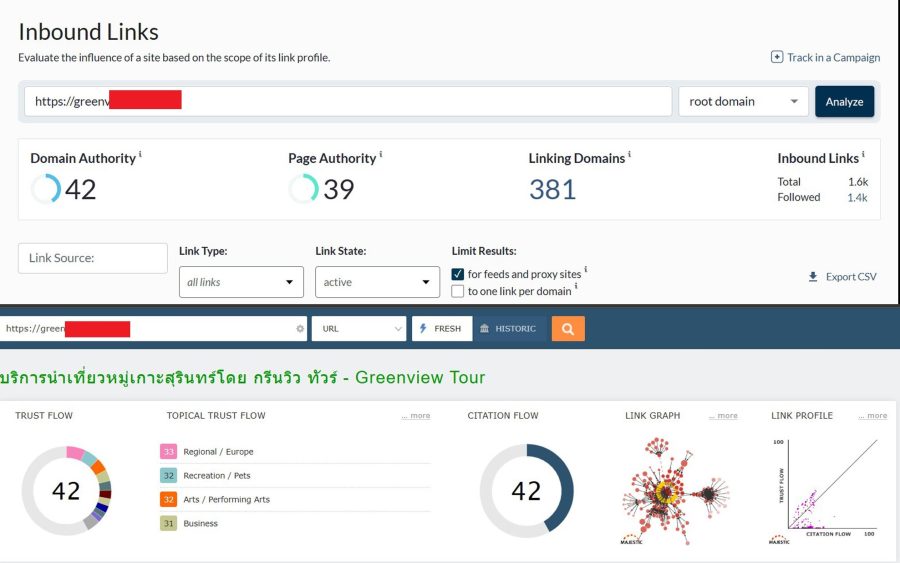Click more link next to Topical Trust Flow

click(x=416, y=416)
